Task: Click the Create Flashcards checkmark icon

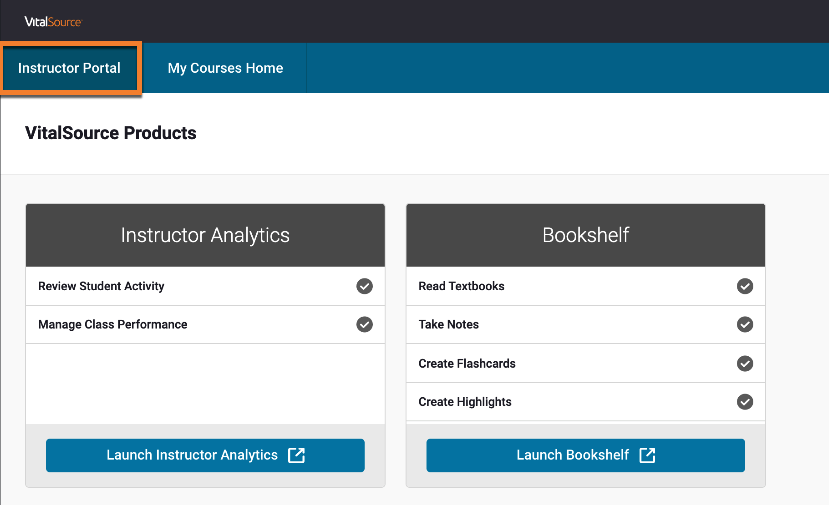Action: click(x=745, y=363)
